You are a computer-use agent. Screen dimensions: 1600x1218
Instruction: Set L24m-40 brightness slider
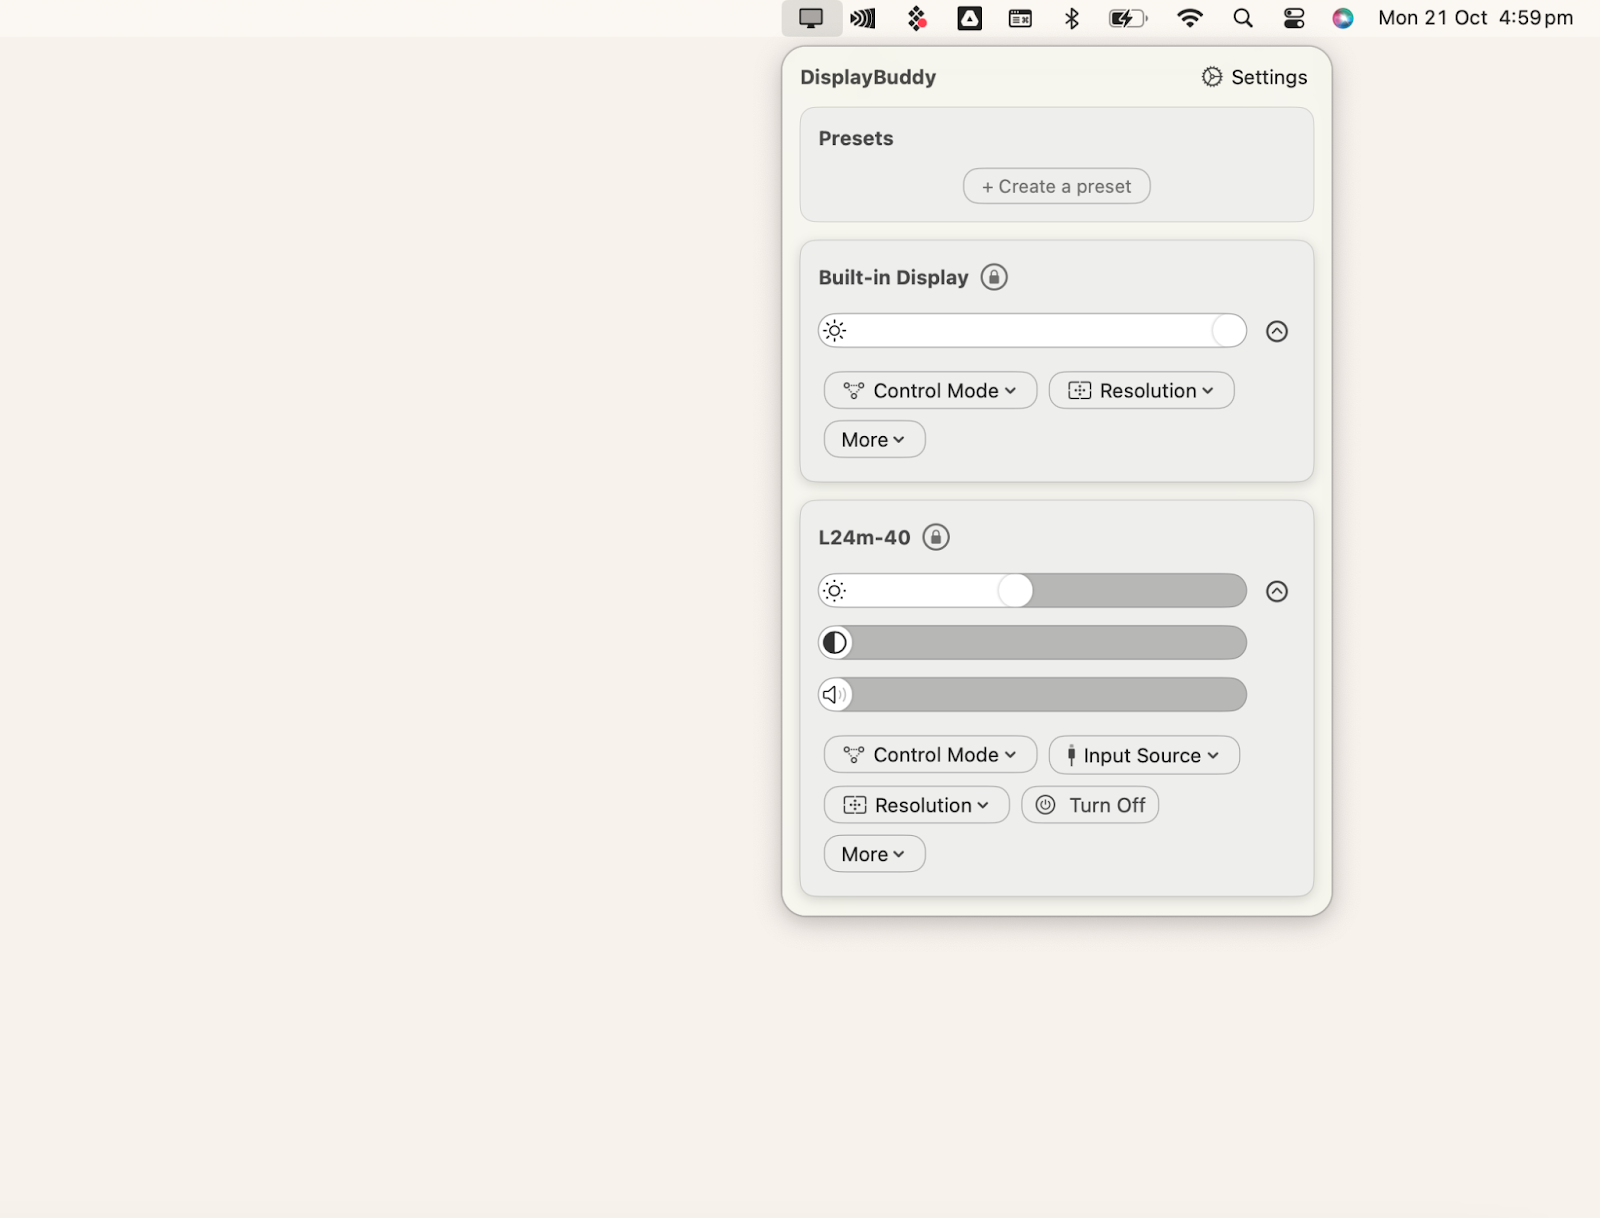tap(1032, 591)
